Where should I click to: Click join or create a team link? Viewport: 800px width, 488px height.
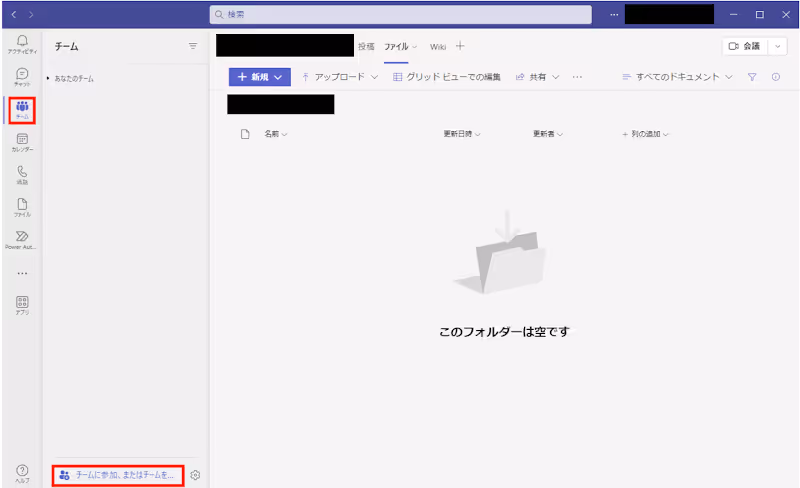point(118,475)
